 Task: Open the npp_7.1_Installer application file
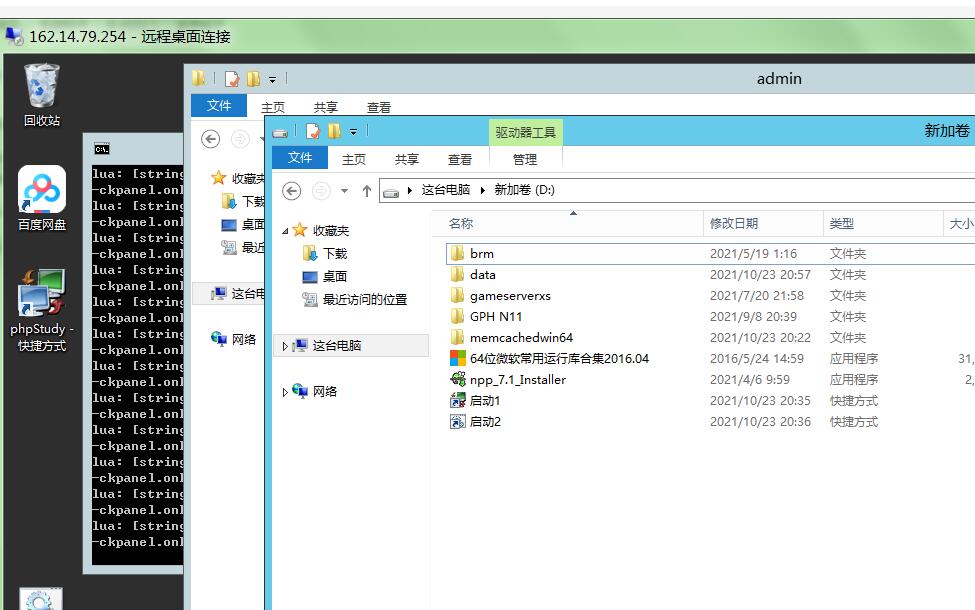(x=517, y=380)
